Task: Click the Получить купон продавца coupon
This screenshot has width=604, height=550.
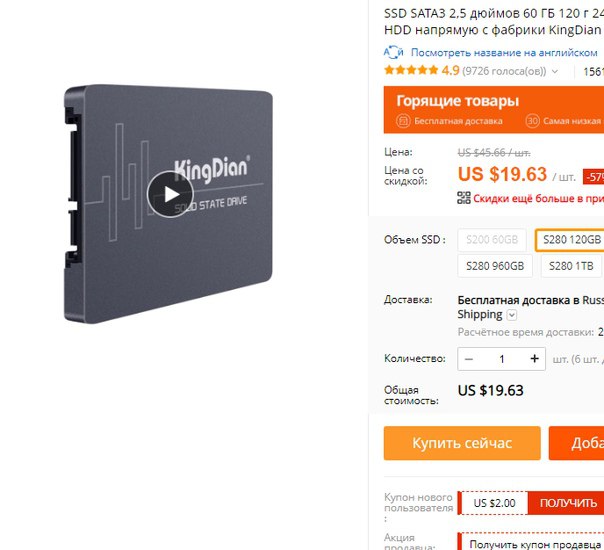Action: [x=533, y=544]
